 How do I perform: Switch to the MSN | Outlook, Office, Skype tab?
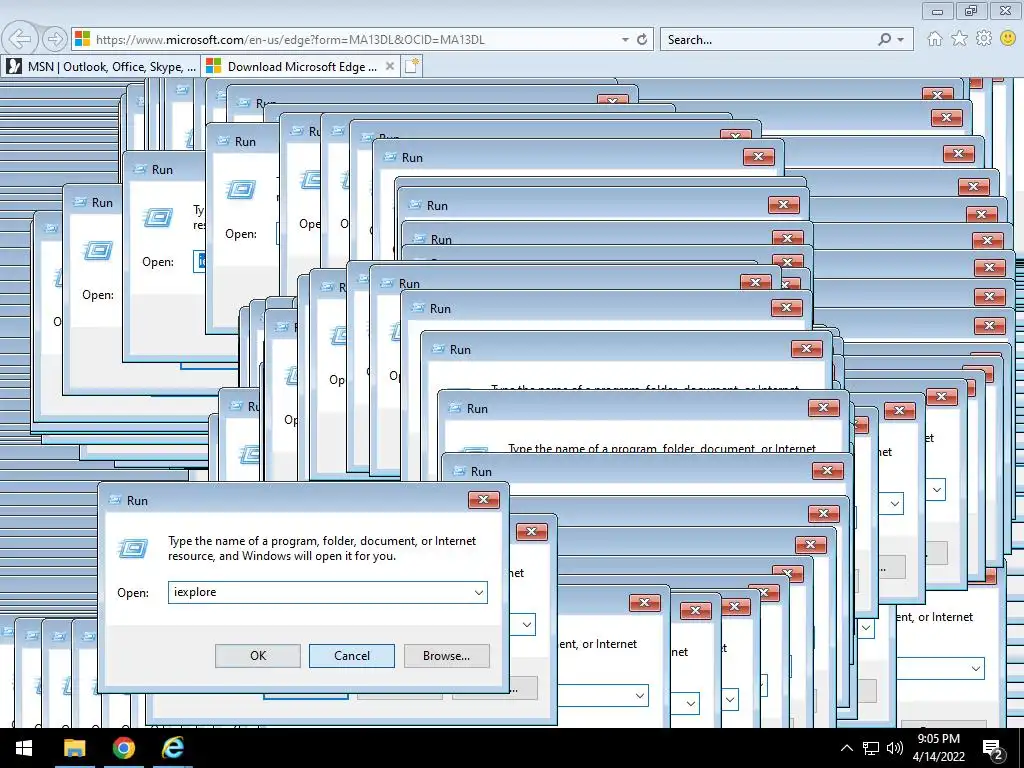[101, 66]
